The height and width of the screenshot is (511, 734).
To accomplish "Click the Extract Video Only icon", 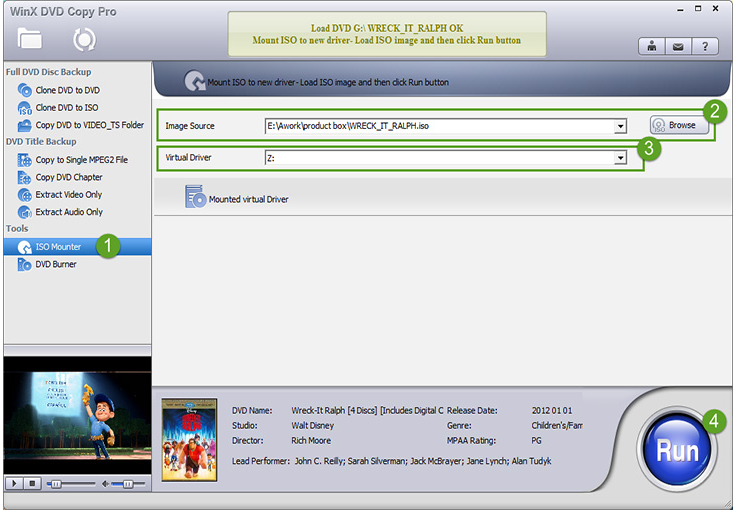I will point(24,195).
